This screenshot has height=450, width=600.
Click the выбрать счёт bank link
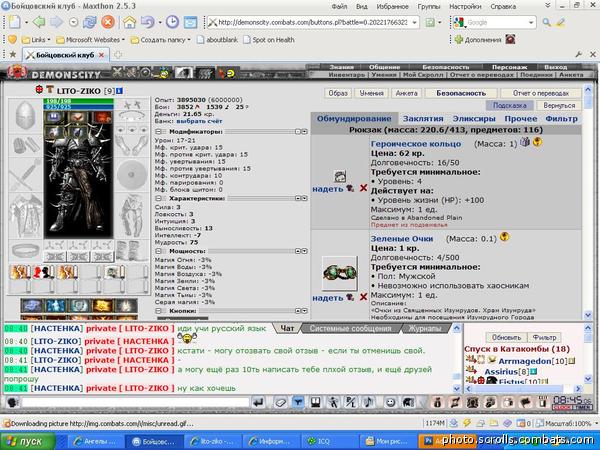199,121
